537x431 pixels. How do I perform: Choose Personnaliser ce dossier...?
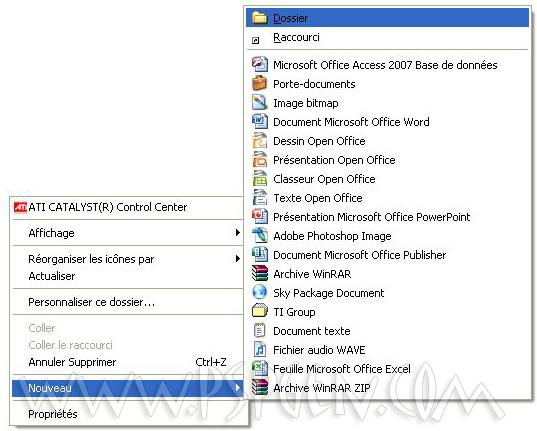[x=127, y=302]
